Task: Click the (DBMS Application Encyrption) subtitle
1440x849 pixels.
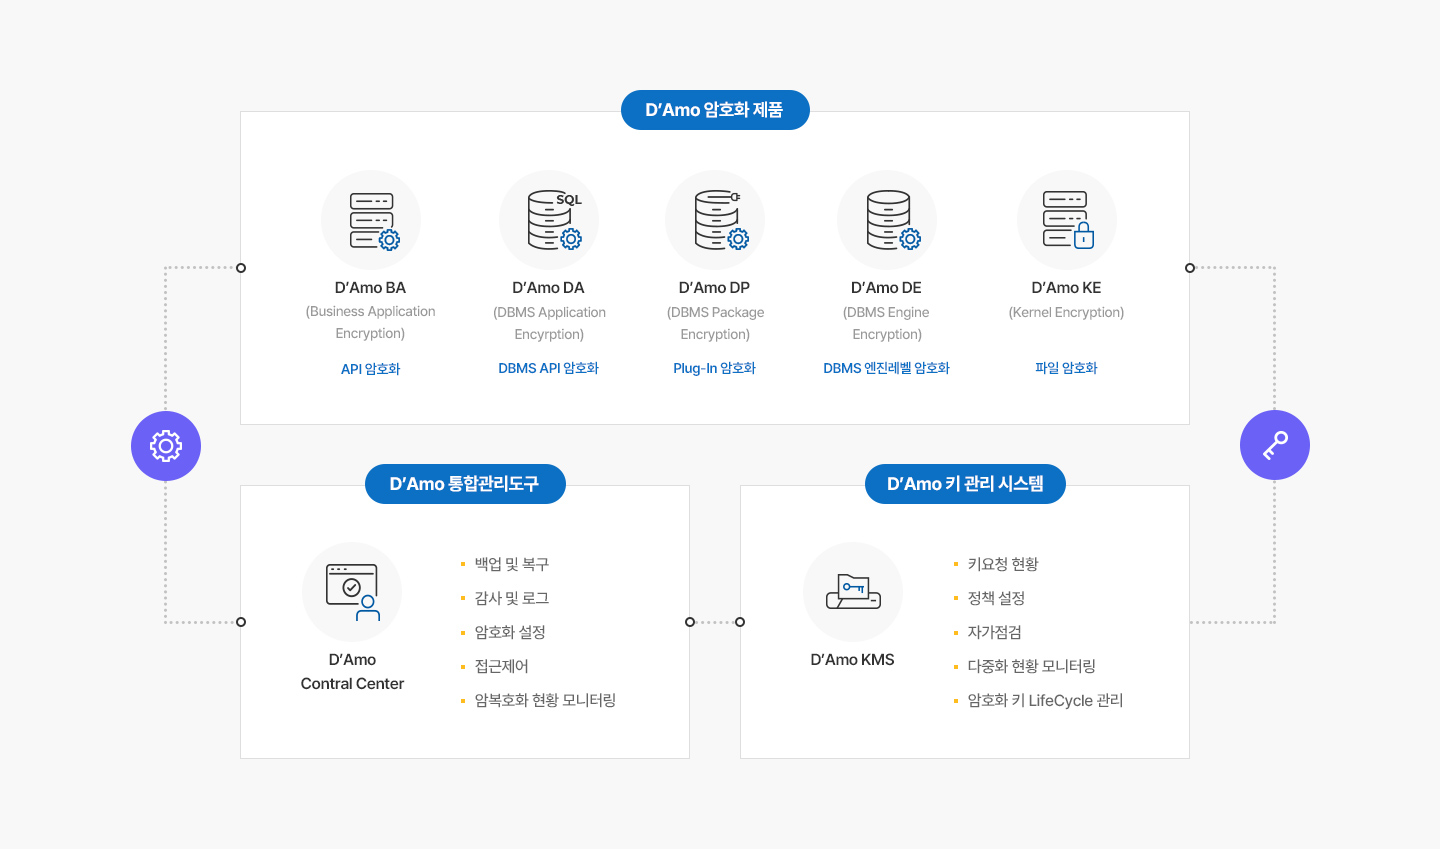Action: tap(549, 324)
